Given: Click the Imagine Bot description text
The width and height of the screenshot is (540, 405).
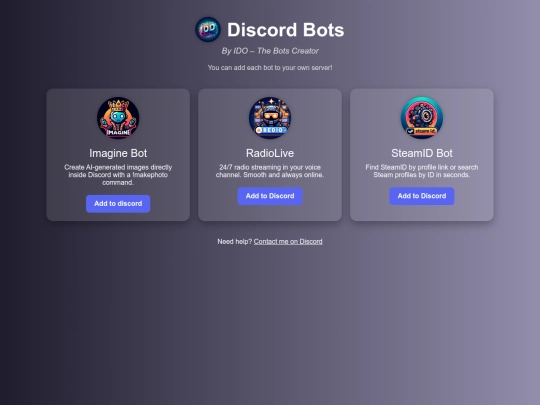Looking at the screenshot, I should 118,175.
